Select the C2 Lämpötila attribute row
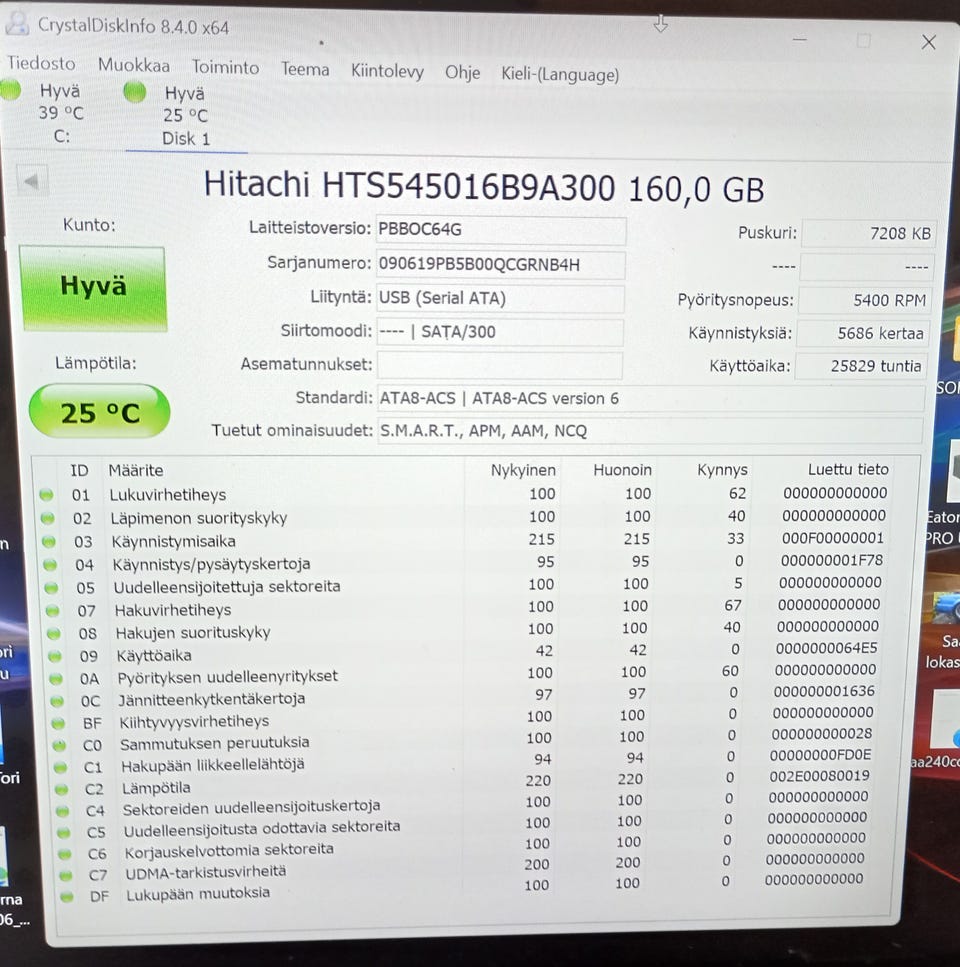Screen dimensions: 960x967 [464, 783]
